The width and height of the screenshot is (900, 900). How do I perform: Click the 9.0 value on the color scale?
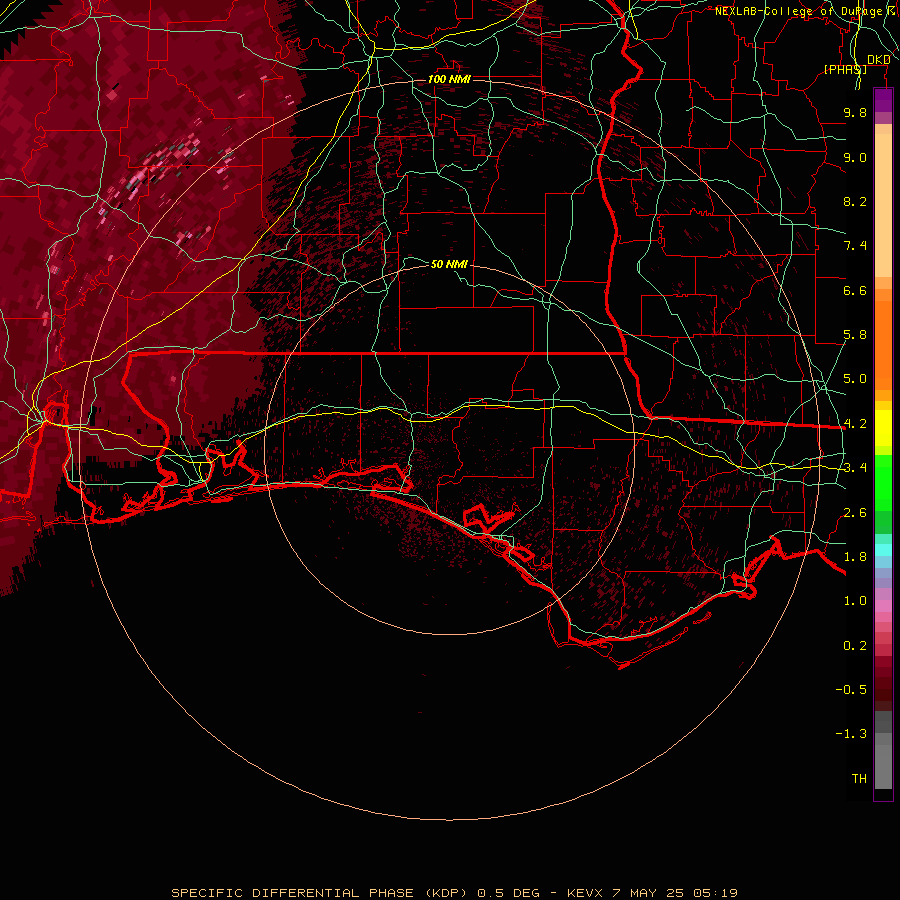(855, 157)
